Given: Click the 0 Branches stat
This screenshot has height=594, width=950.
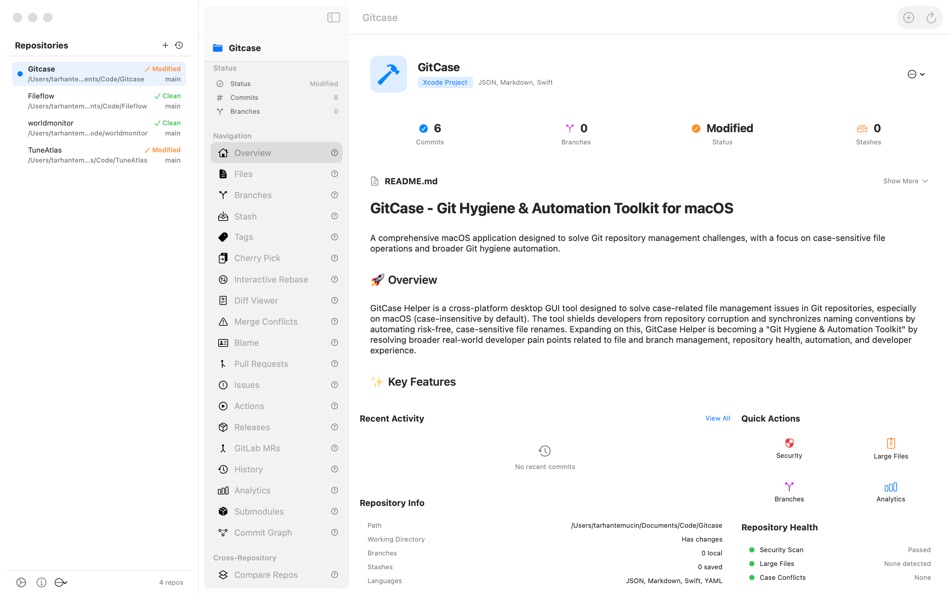Looking at the screenshot, I should click(x=576, y=134).
